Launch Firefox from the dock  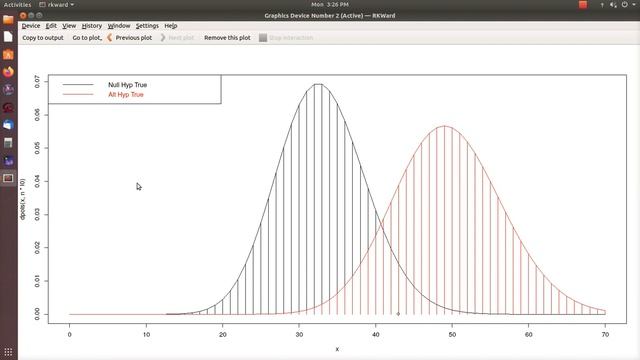(8, 72)
